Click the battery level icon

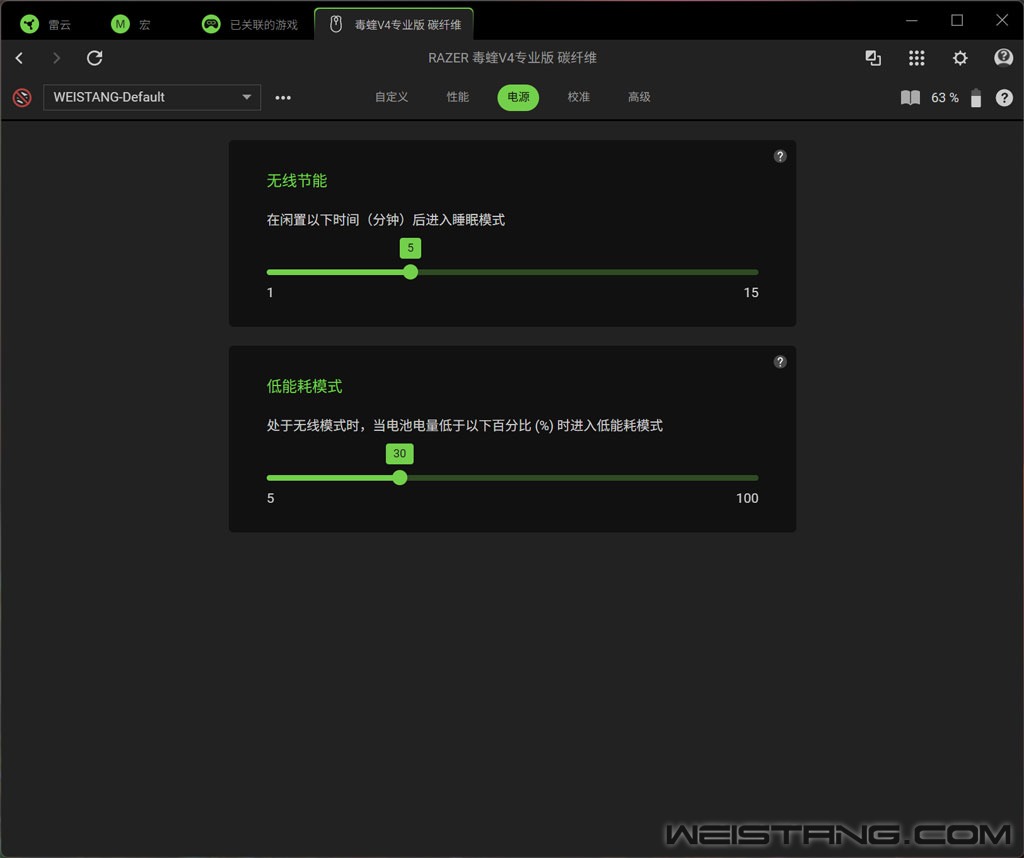click(x=976, y=98)
